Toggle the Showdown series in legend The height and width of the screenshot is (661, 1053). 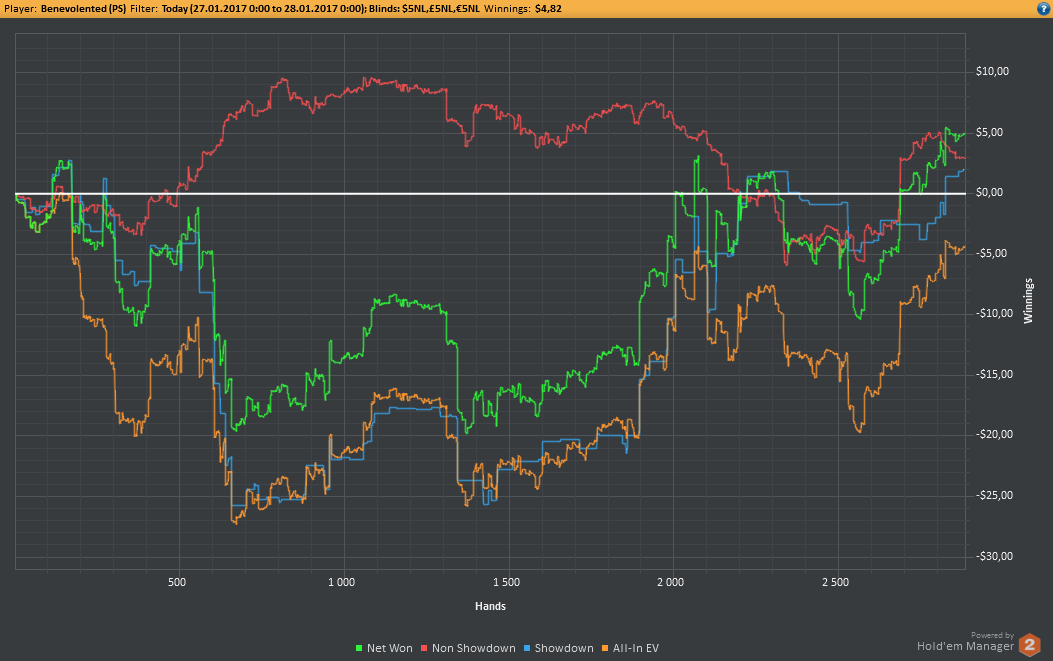559,648
